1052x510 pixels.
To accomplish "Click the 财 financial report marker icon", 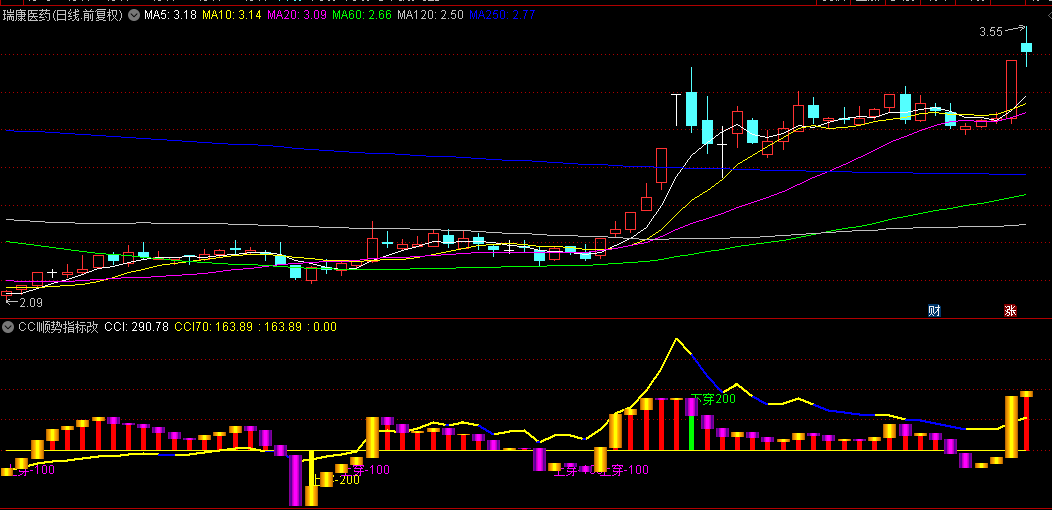I will click(933, 311).
